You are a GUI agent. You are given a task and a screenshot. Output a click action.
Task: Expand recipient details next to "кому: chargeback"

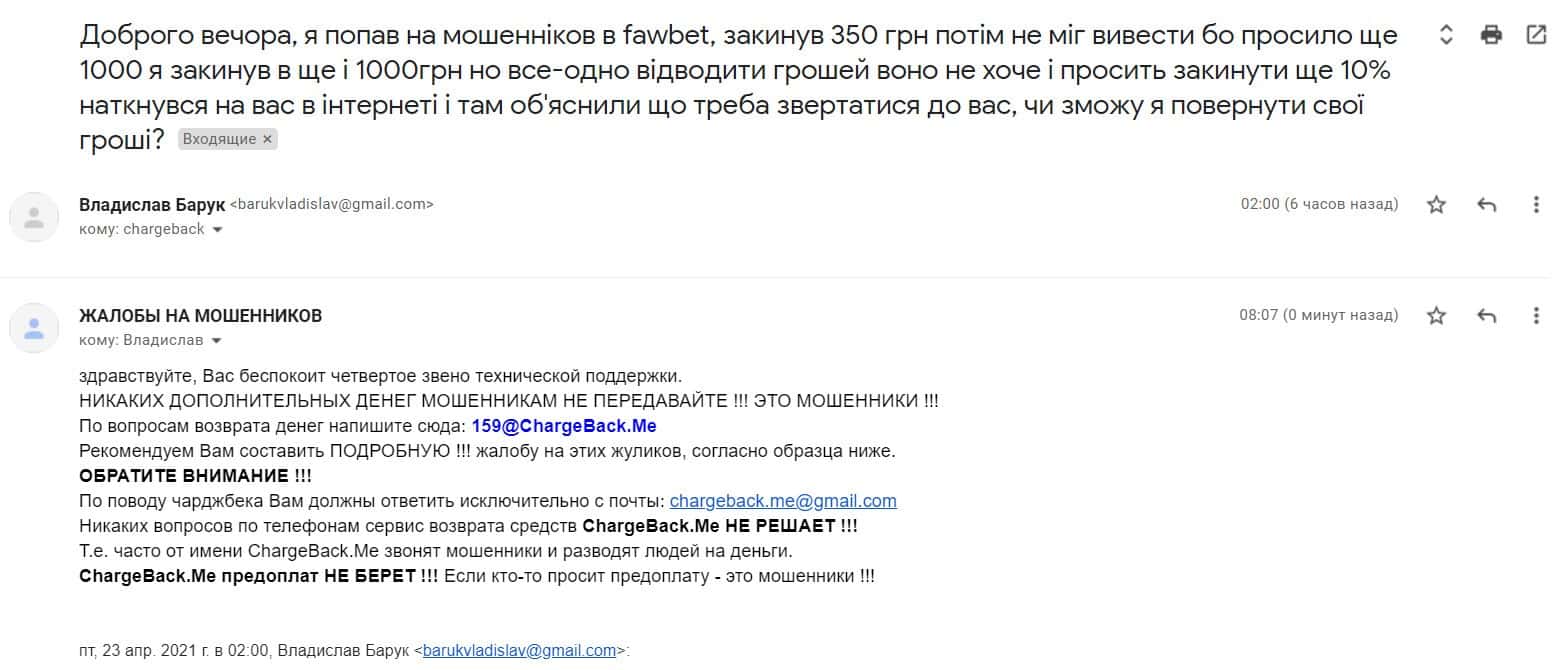[x=218, y=230]
